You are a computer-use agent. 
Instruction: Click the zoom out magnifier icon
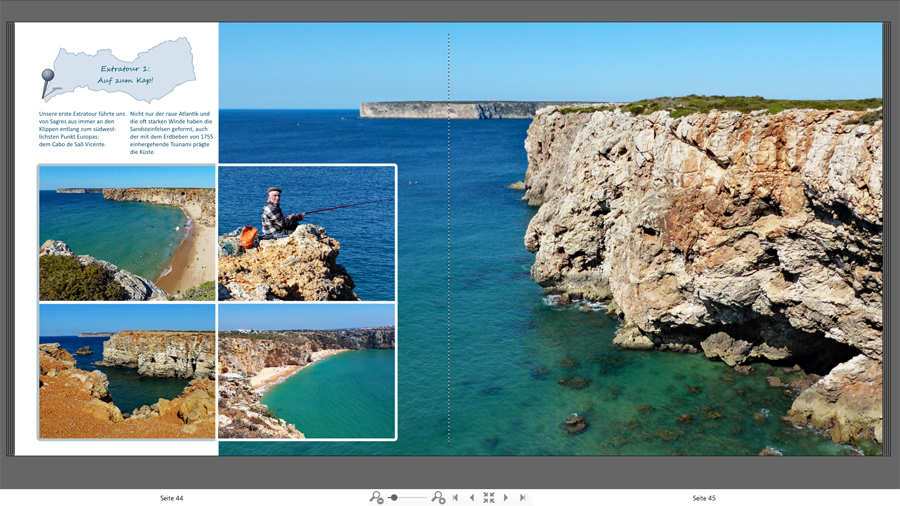point(376,497)
